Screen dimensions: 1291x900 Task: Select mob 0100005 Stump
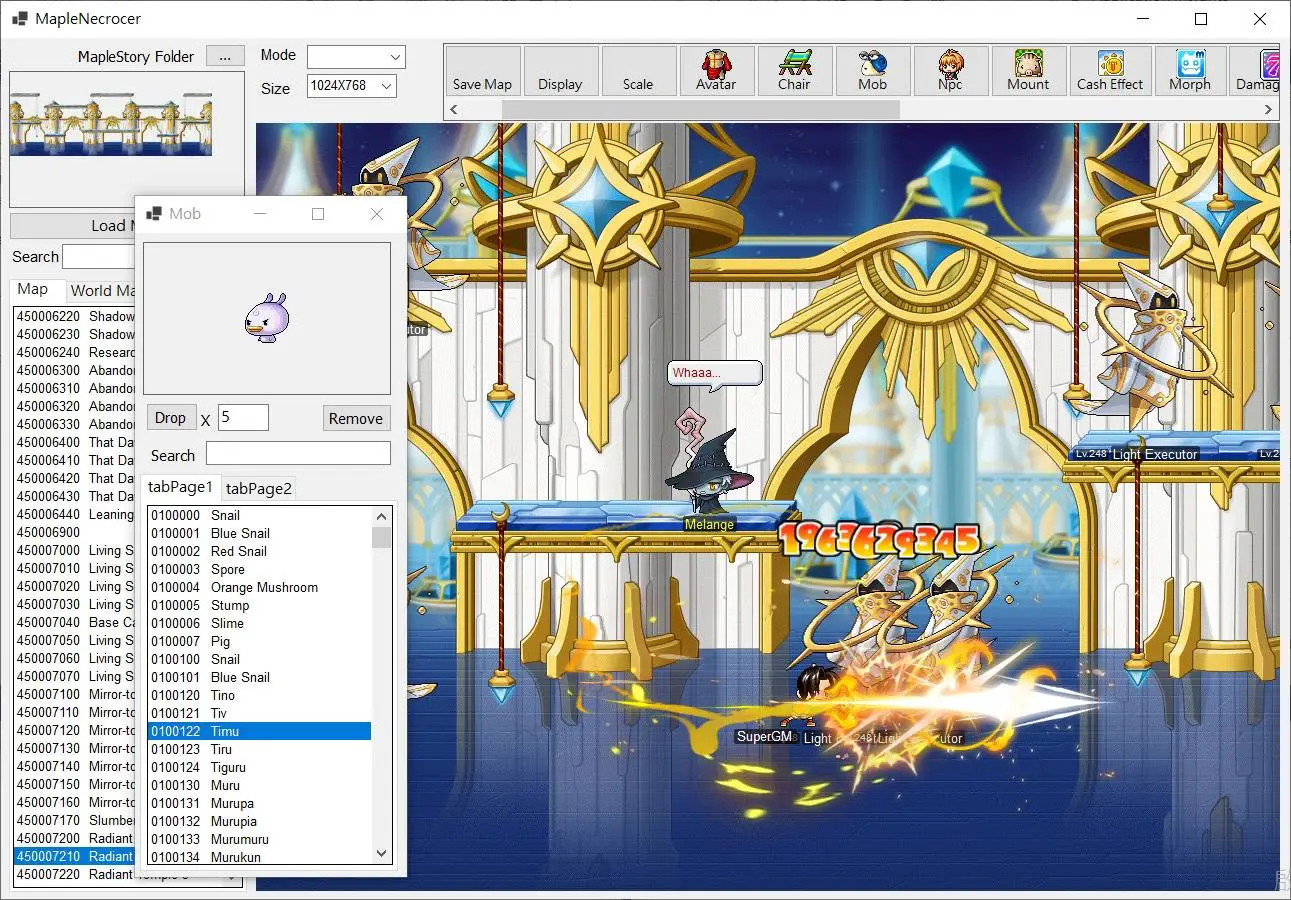click(x=259, y=605)
